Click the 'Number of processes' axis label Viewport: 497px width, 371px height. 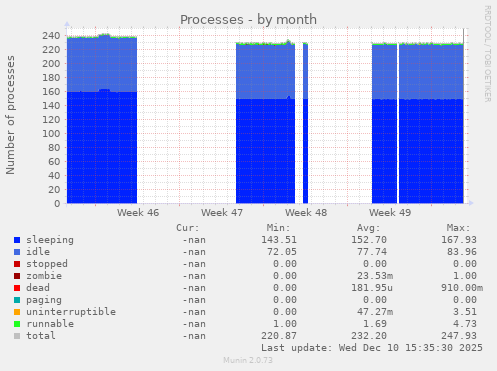[10, 115]
